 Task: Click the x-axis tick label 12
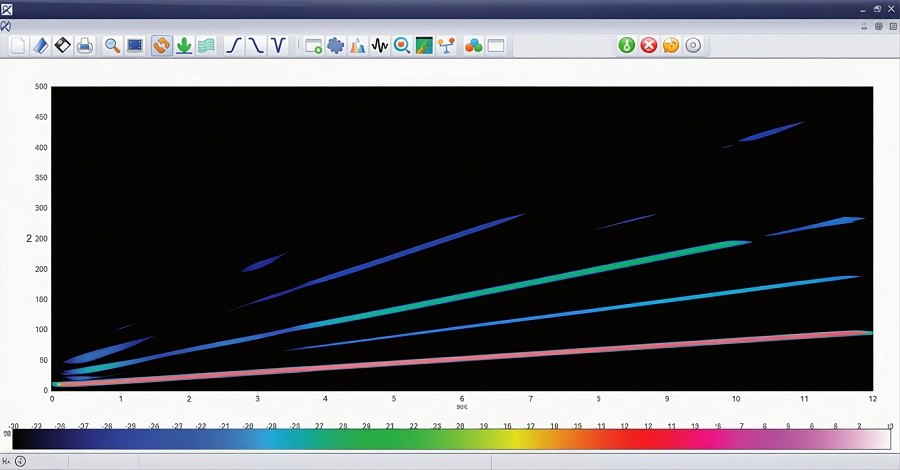click(x=872, y=398)
